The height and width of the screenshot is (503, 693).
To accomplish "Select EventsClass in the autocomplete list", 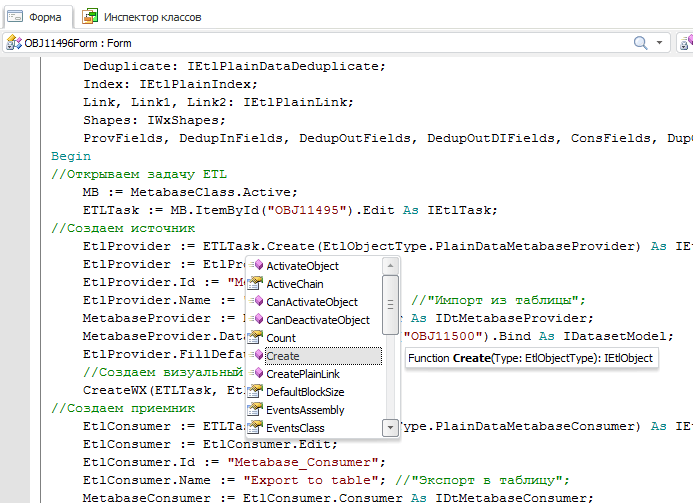I will 295,428.
